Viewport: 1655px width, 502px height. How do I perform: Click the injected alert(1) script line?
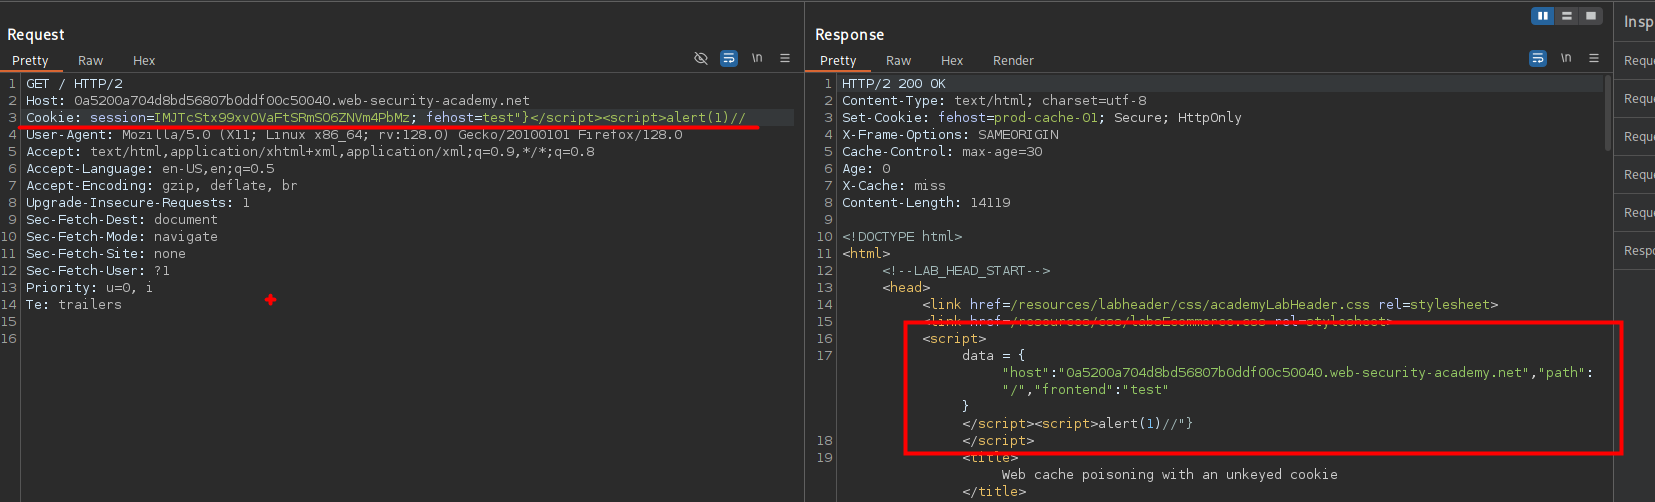1078,424
